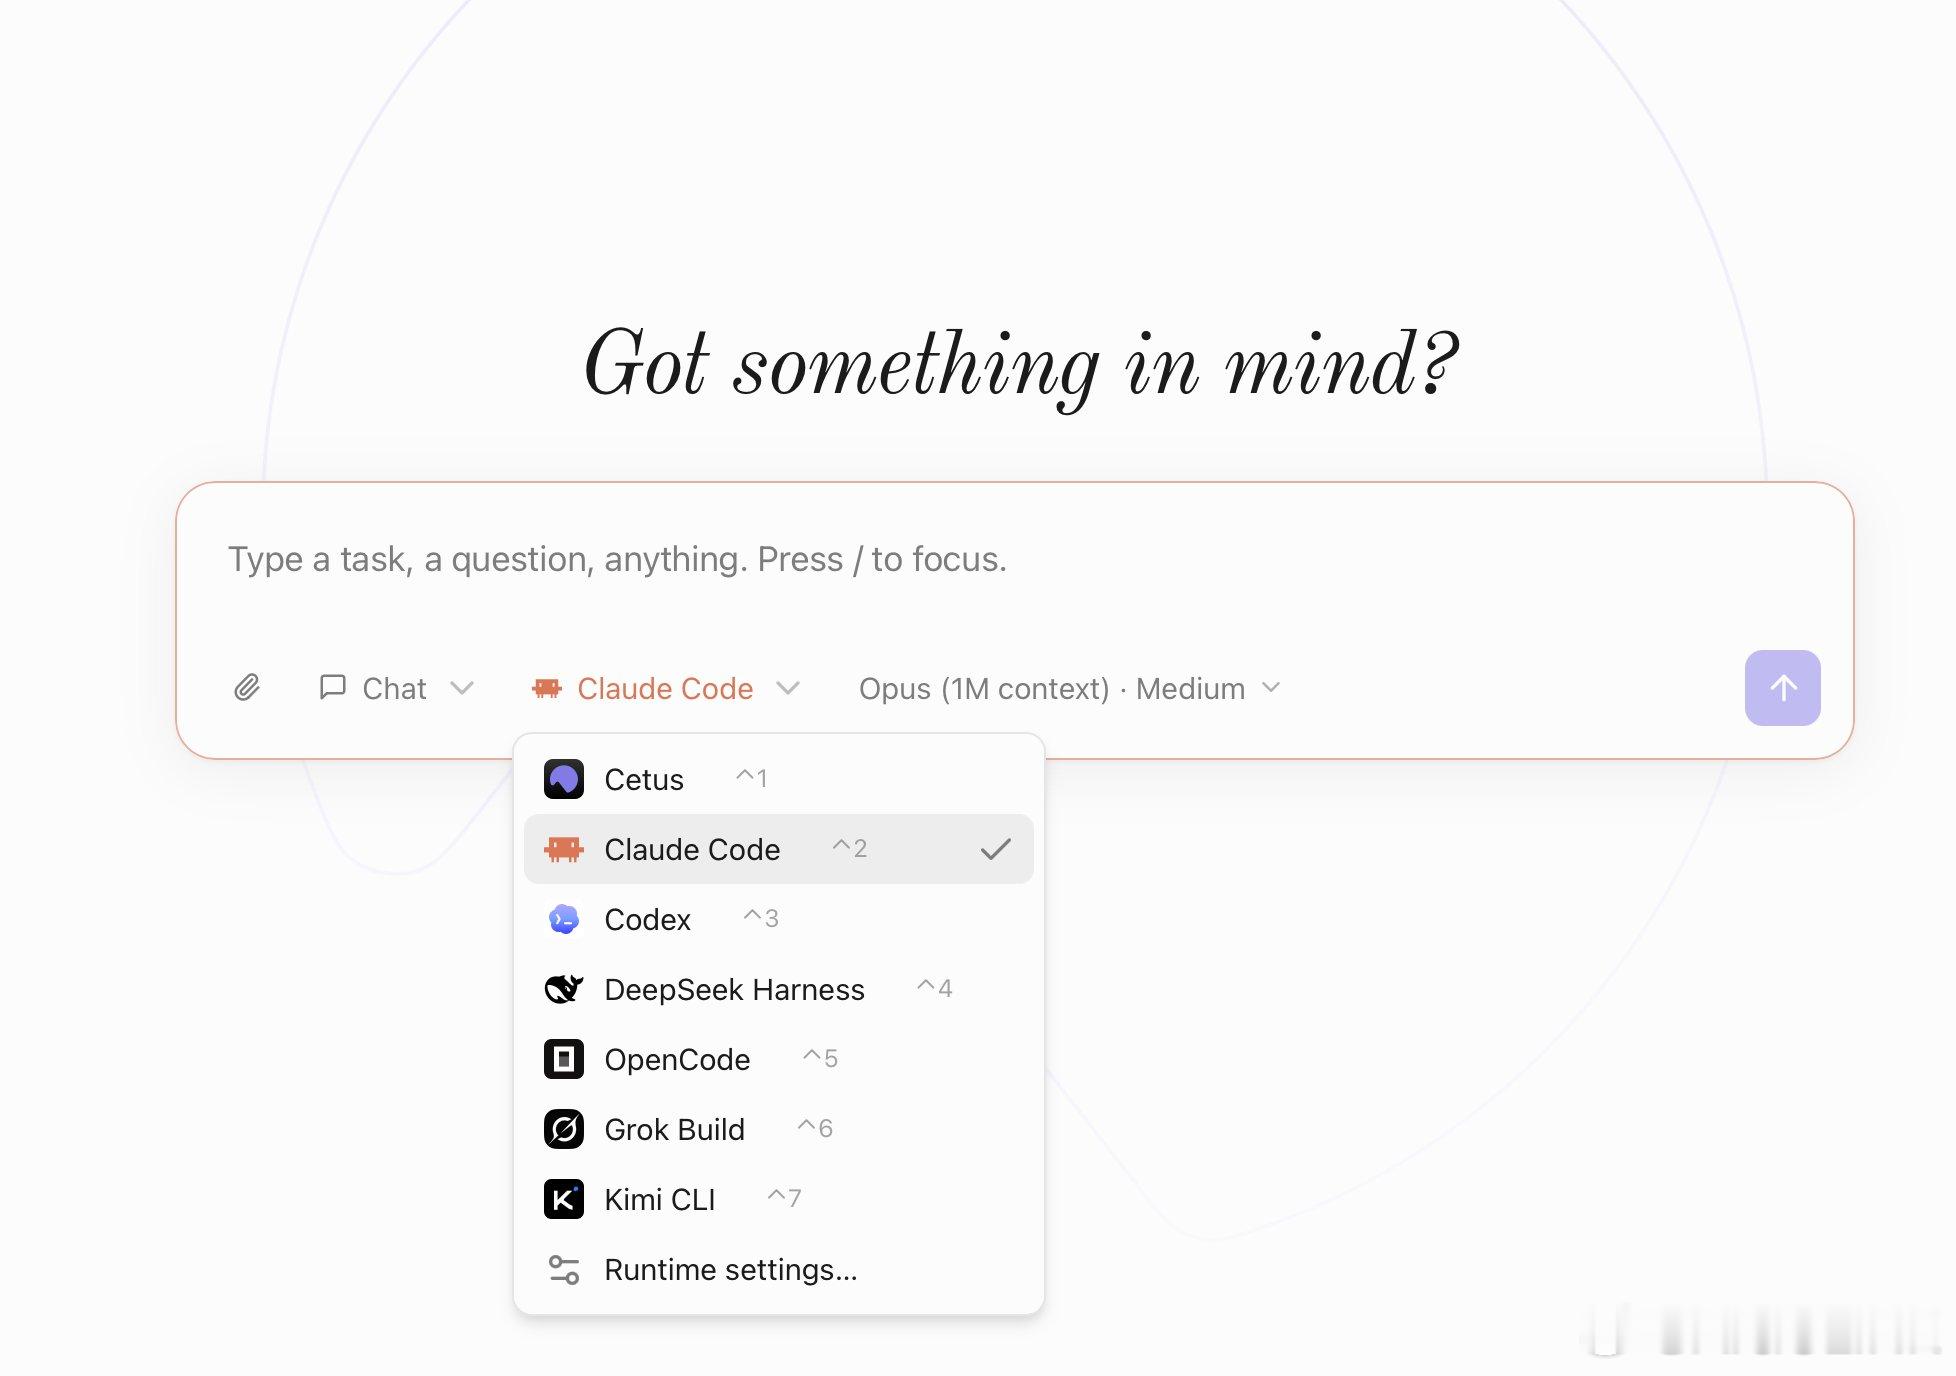Viewport: 1956px width, 1376px height.
Task: Click the Chat speech bubble icon
Action: tap(332, 687)
